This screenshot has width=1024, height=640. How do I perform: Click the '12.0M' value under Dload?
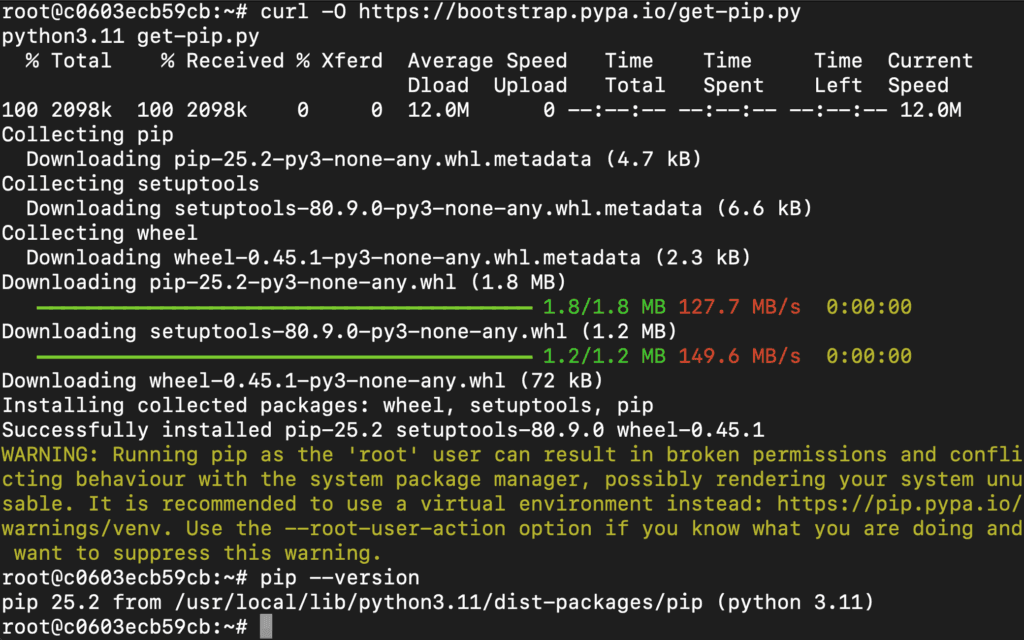coord(438,110)
